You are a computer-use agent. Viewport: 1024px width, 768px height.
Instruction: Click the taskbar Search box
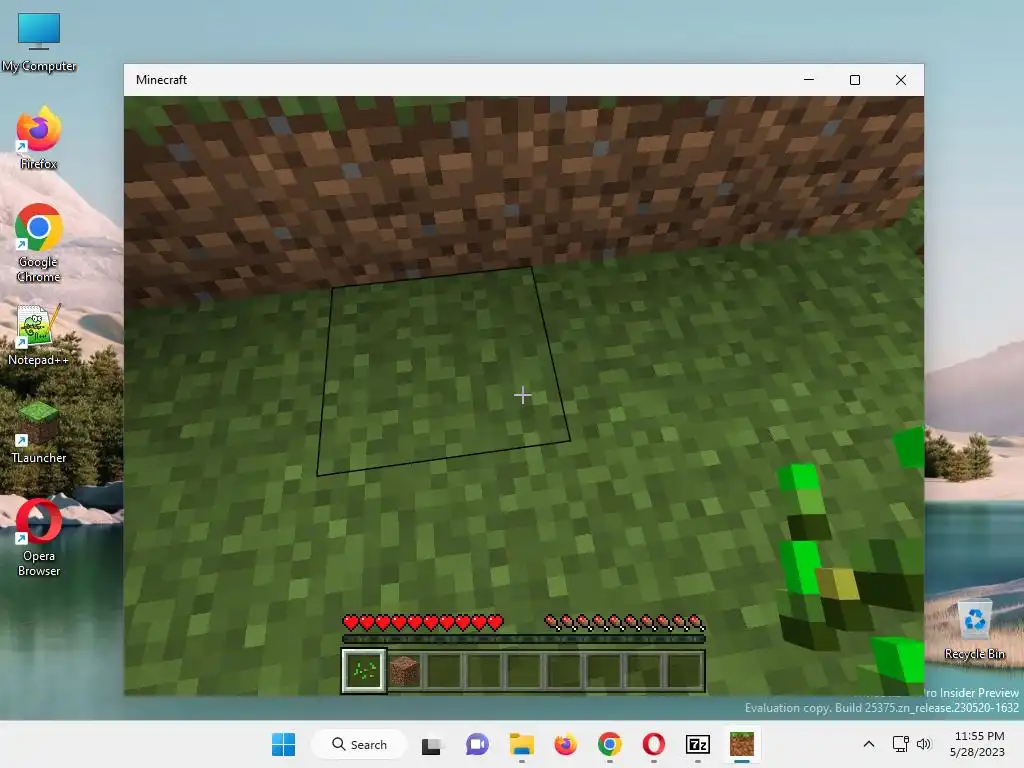coord(359,744)
